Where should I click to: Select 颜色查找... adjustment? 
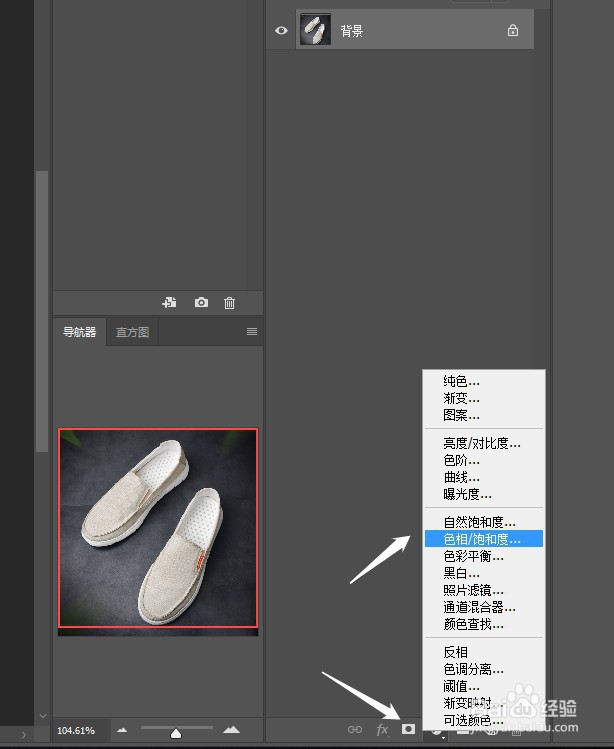(484, 624)
